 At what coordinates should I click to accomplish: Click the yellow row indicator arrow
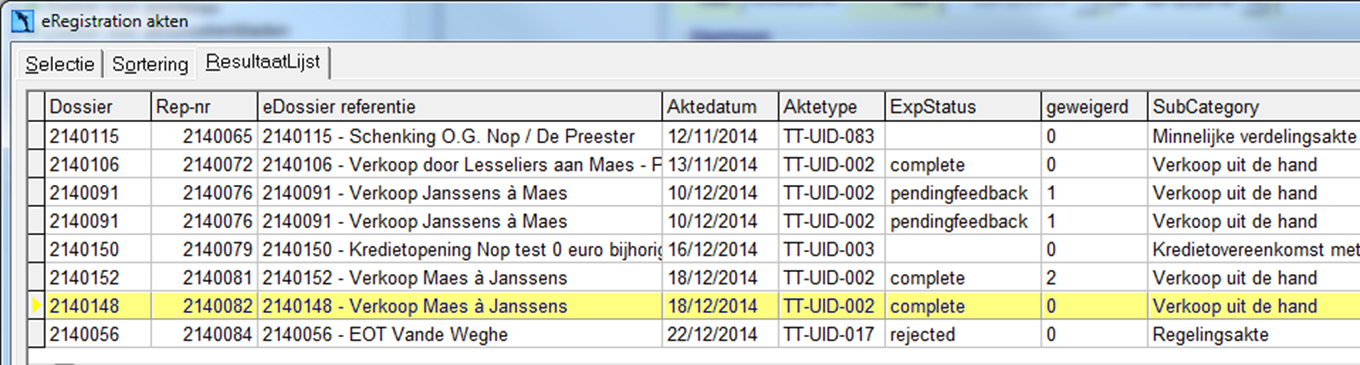tap(37, 306)
